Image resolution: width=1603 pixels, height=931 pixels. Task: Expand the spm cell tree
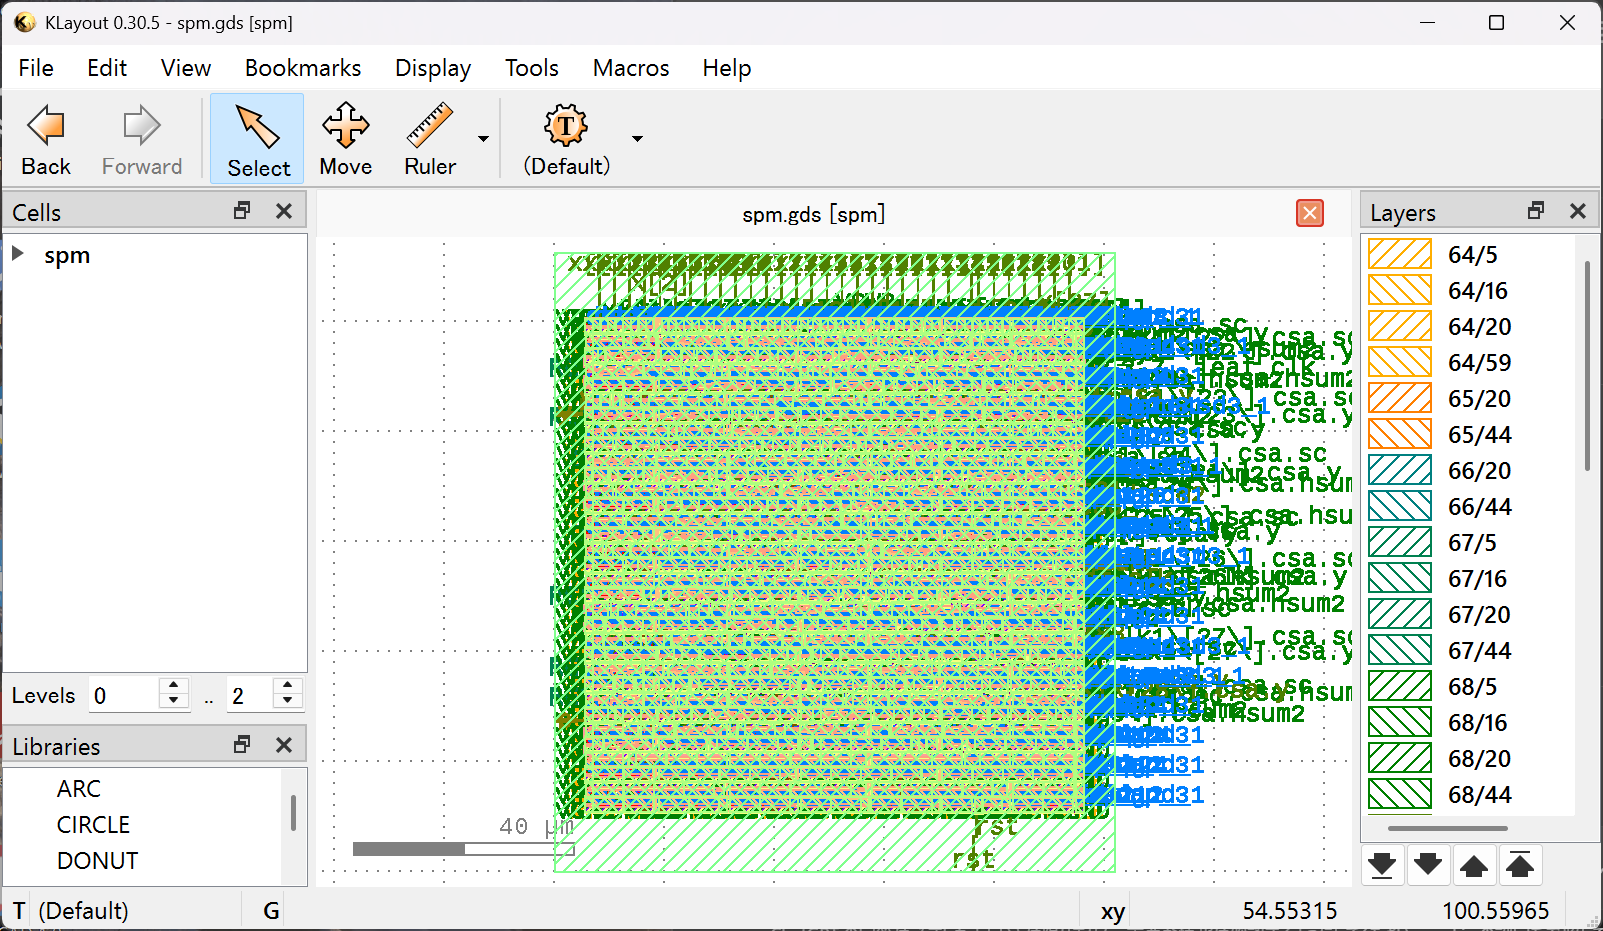18,254
